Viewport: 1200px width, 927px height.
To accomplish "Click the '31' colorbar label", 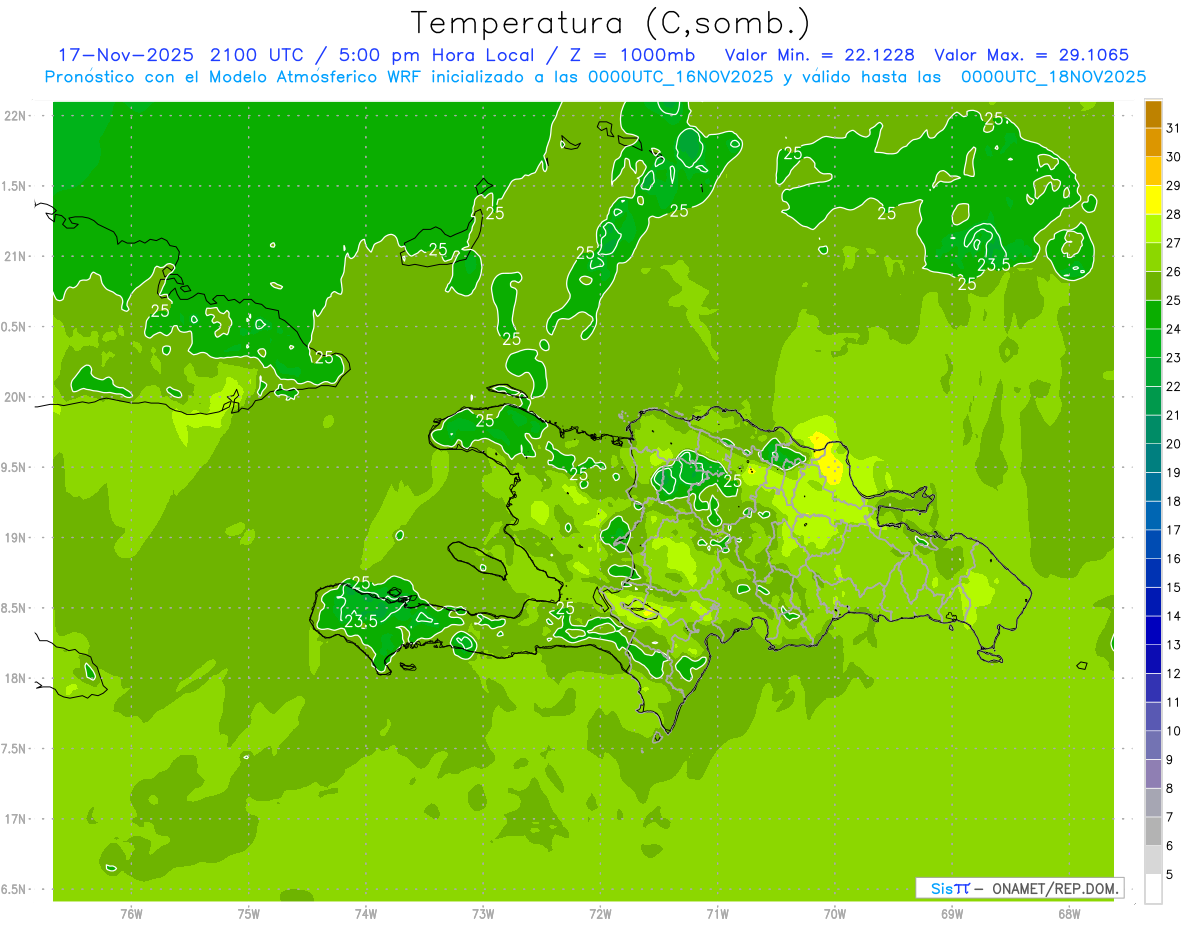I will pos(1173,128).
